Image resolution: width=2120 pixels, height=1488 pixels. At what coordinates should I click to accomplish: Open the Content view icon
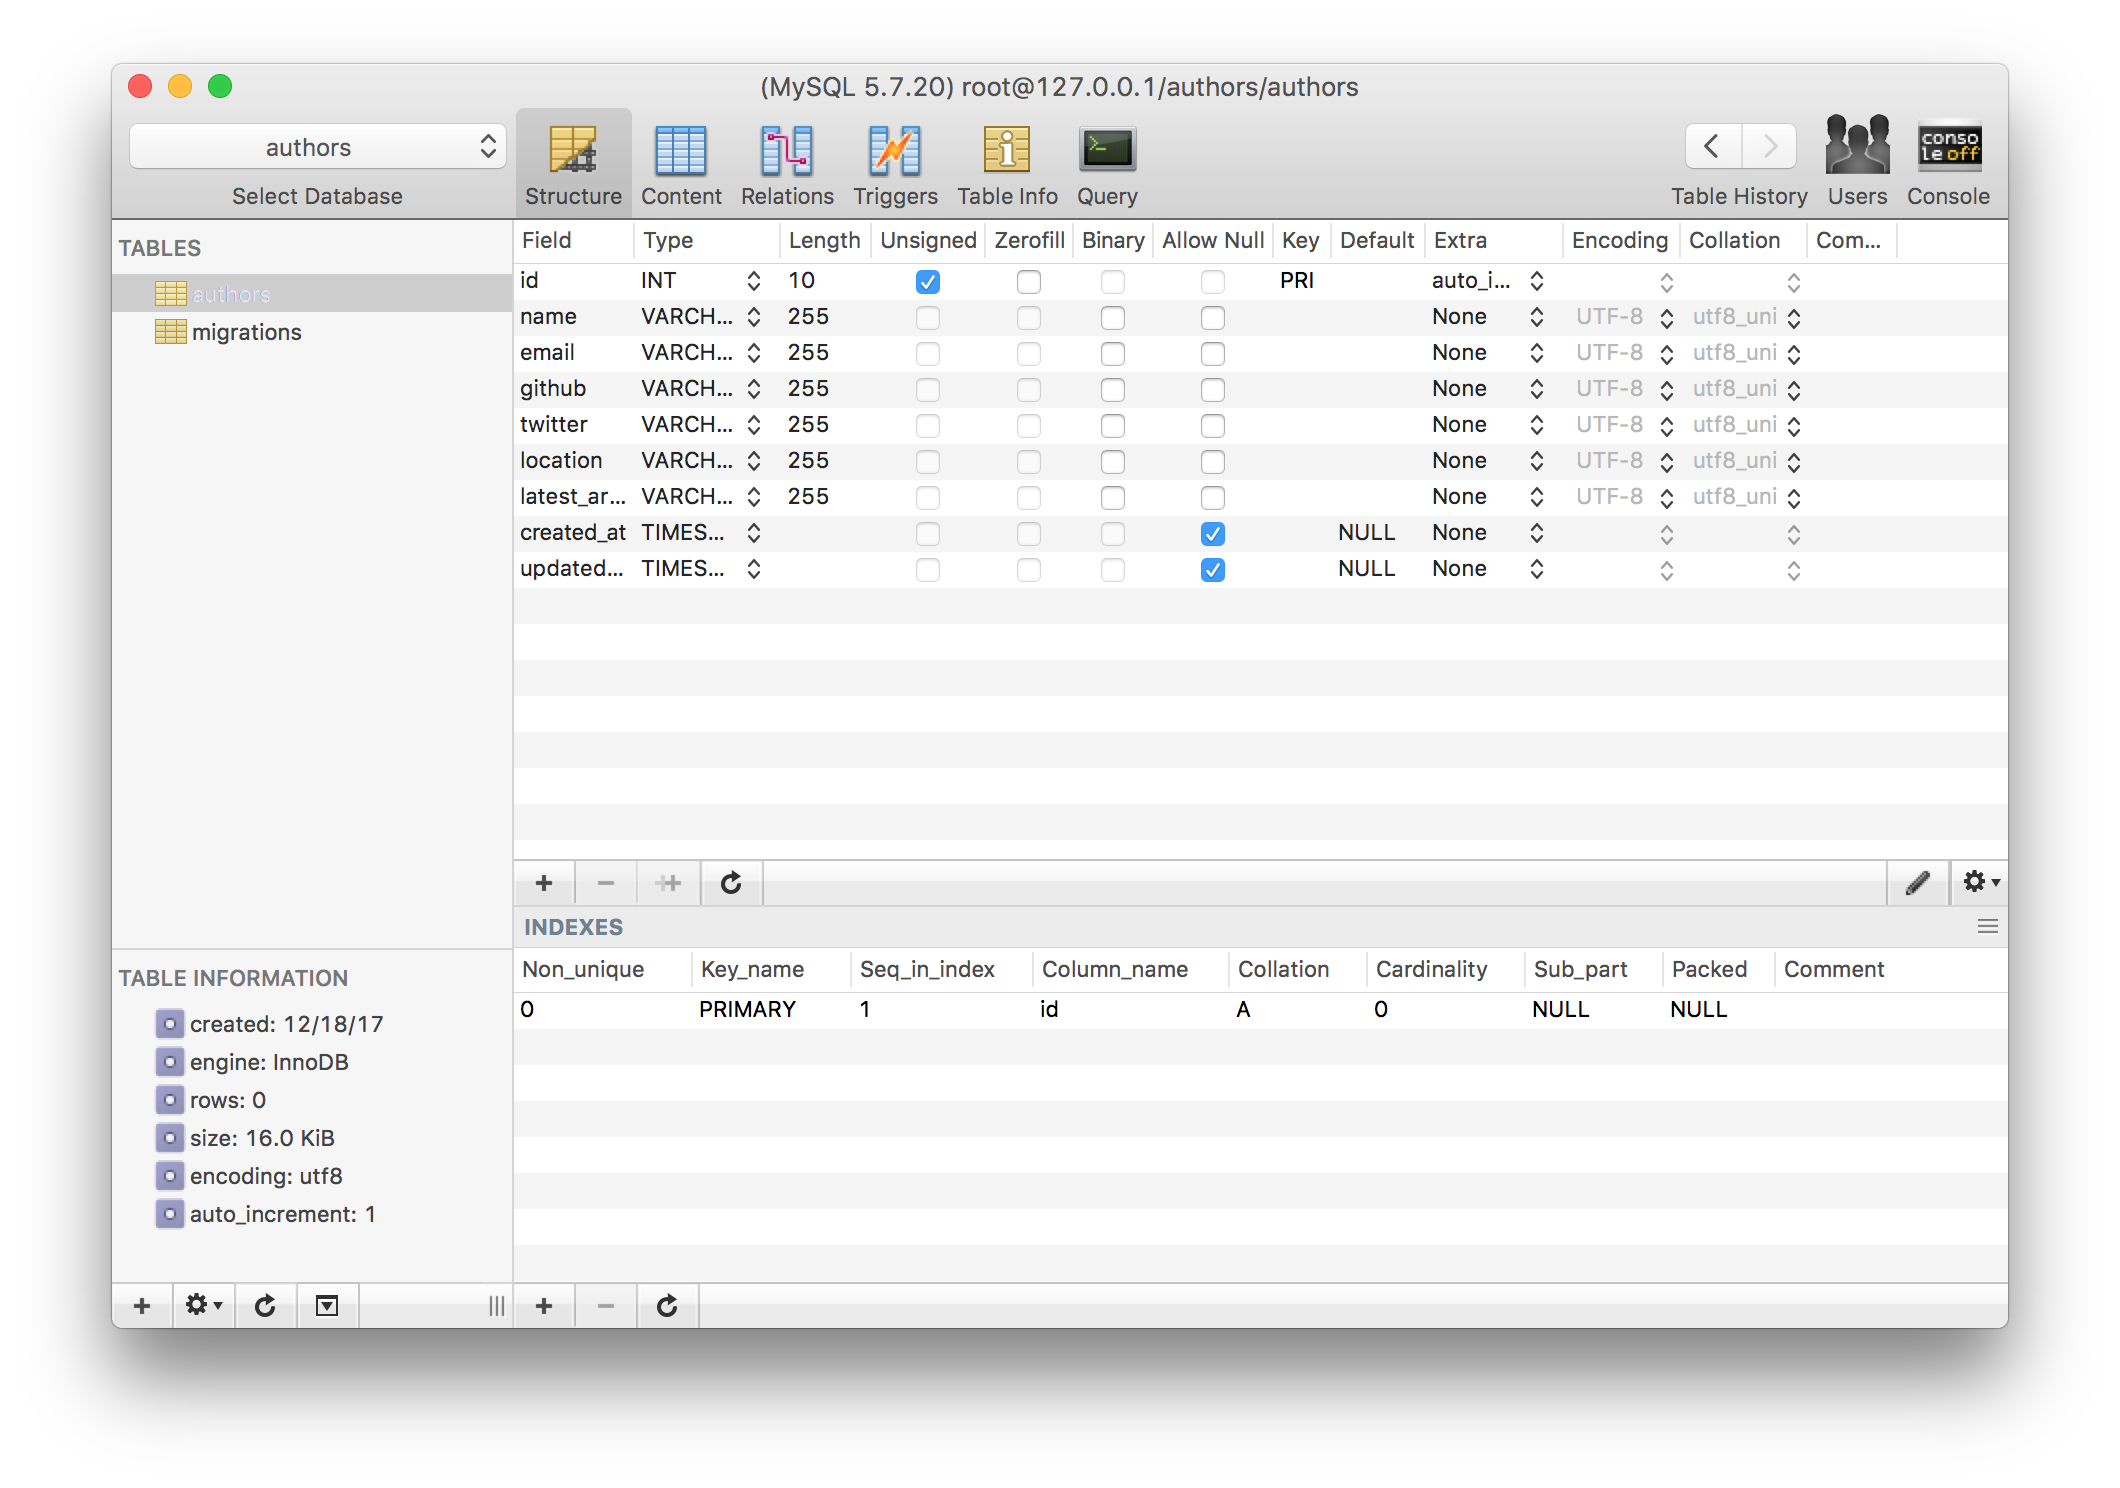(680, 152)
